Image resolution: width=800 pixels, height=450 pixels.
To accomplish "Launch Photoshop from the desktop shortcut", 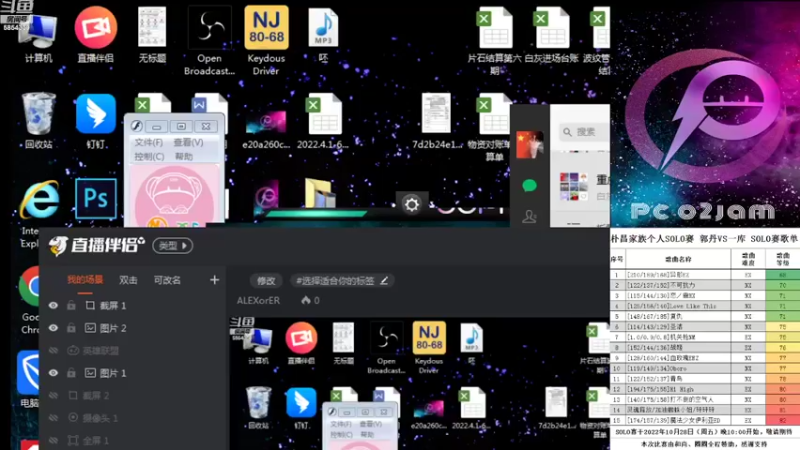I will (95, 199).
